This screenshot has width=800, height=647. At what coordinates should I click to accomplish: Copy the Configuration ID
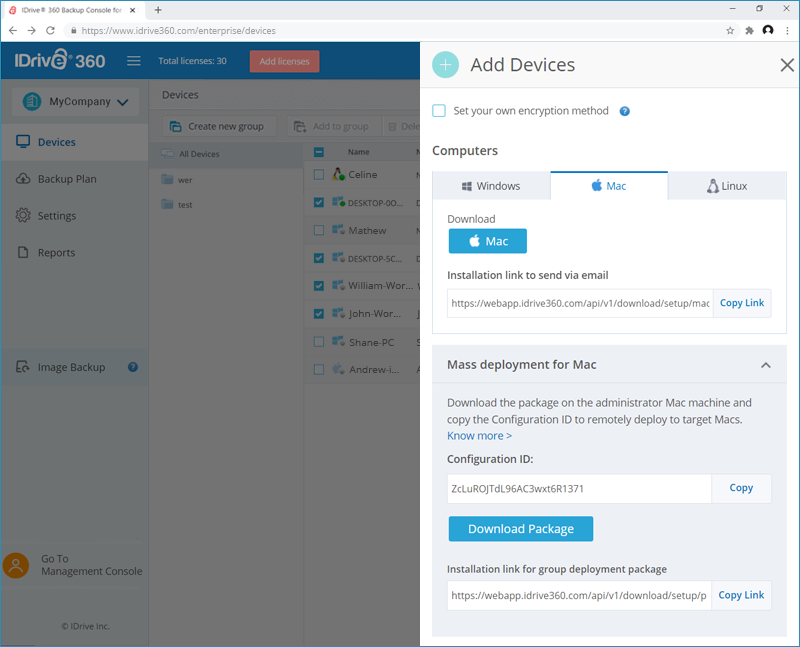coord(741,488)
